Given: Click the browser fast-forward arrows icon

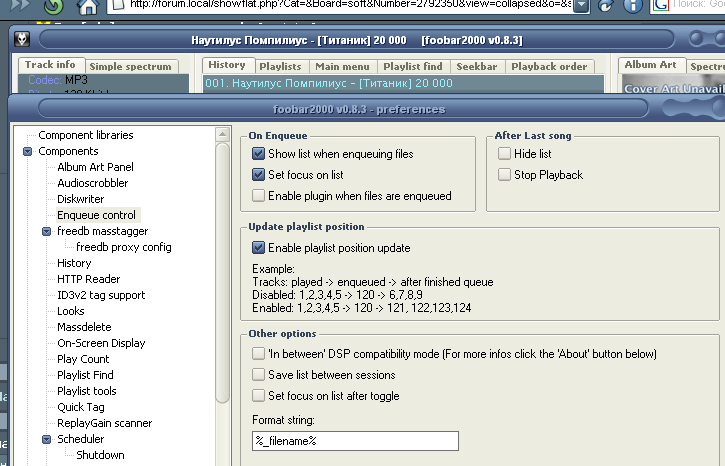Looking at the screenshot, I should tap(20, 5).
